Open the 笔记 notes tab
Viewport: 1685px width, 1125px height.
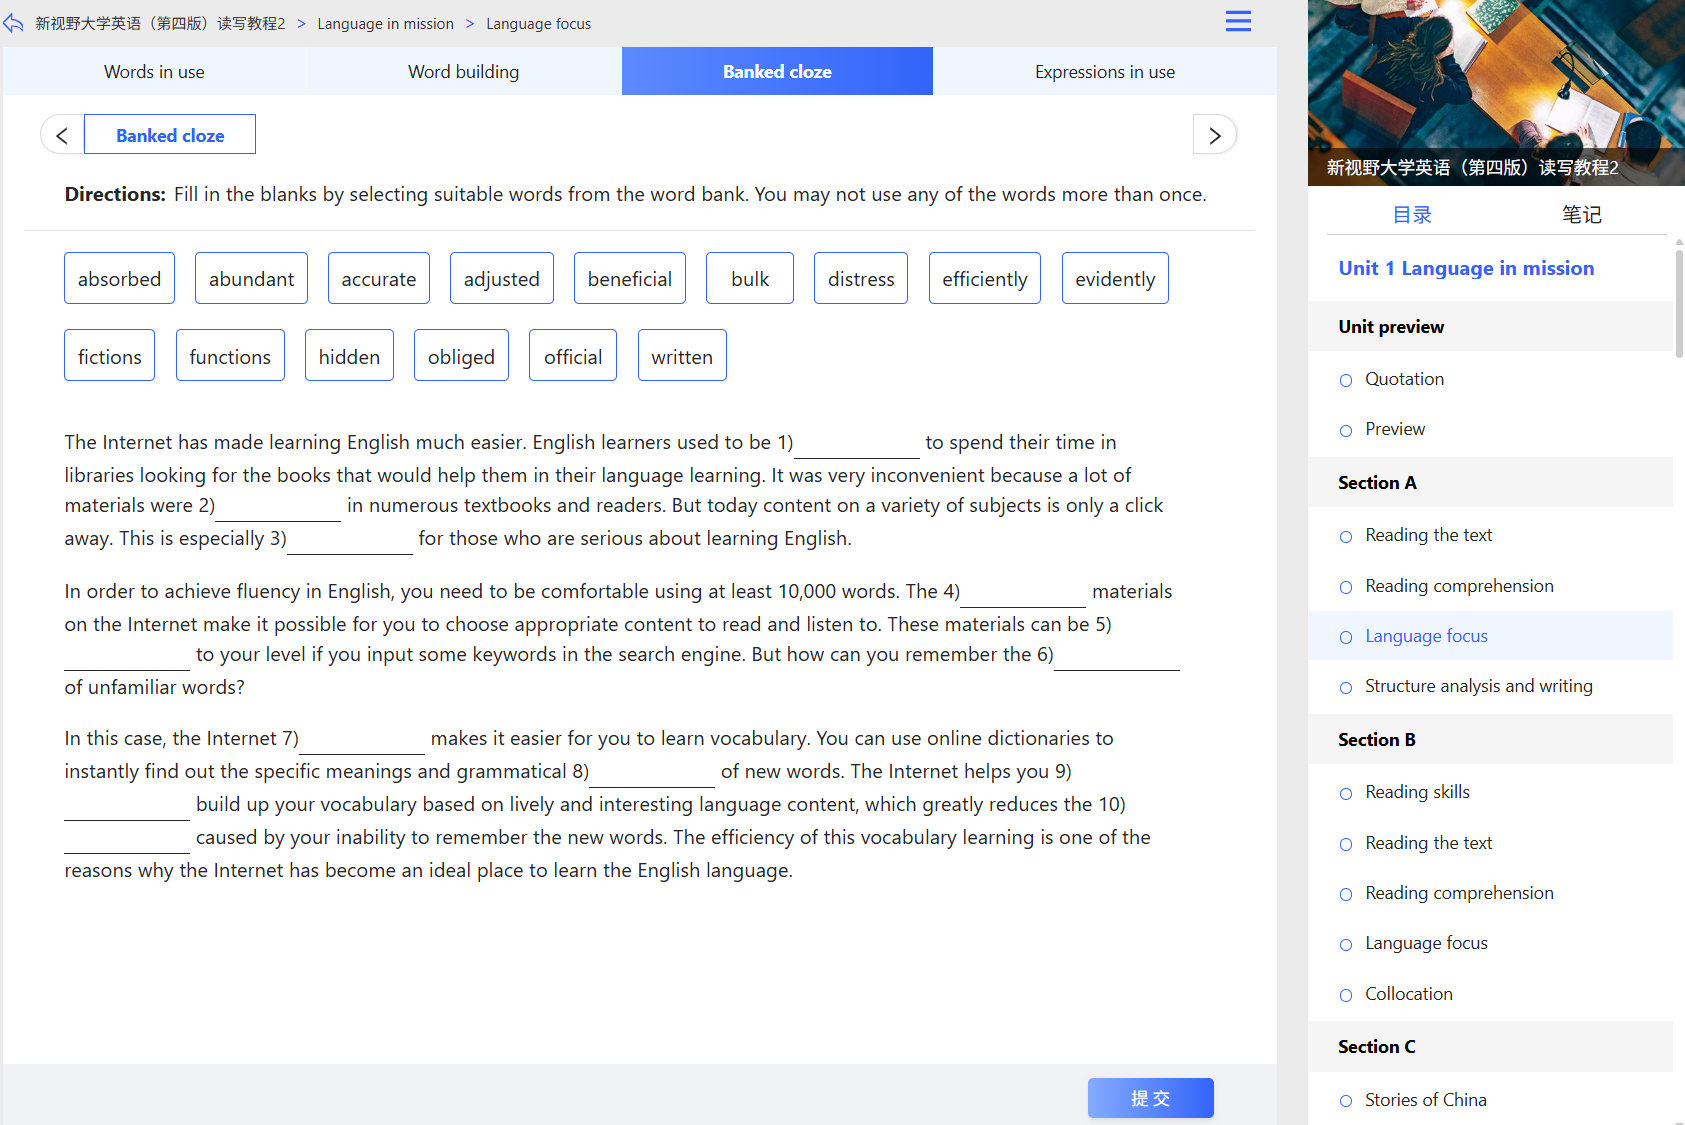coord(1581,214)
